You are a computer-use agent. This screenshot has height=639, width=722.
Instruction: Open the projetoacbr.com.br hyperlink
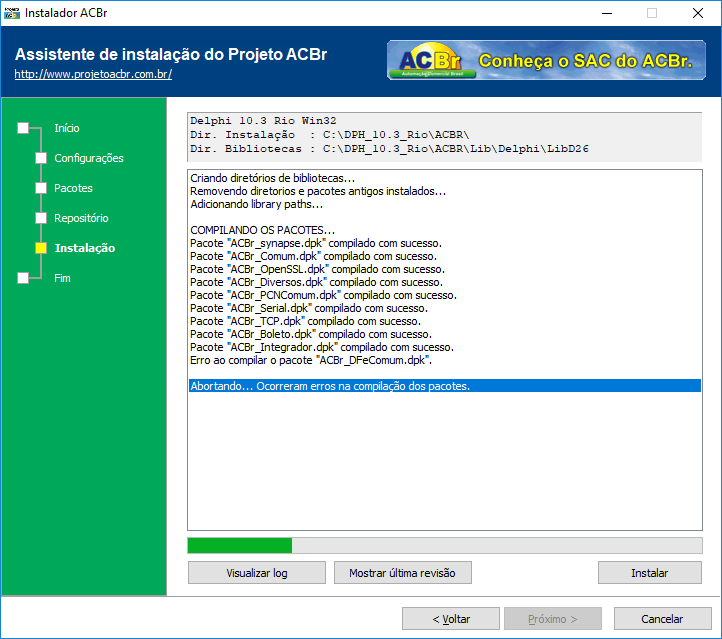pos(93,74)
